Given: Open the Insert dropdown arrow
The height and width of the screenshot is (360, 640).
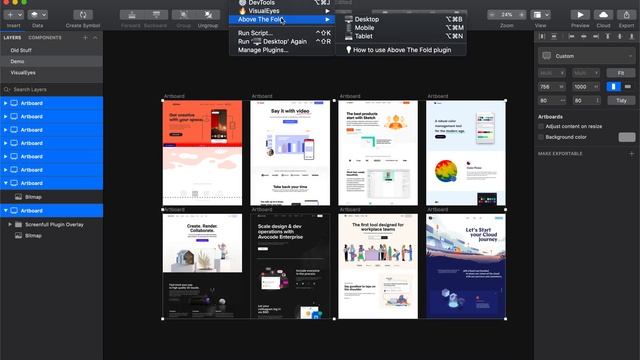Looking at the screenshot, I should pyautogui.click(x=20, y=15).
